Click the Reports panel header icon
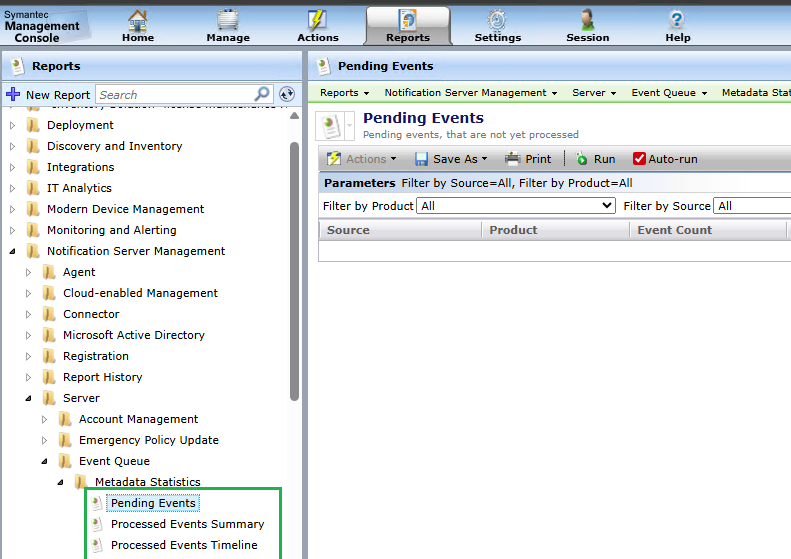Image resolution: width=791 pixels, height=559 pixels. tap(17, 66)
